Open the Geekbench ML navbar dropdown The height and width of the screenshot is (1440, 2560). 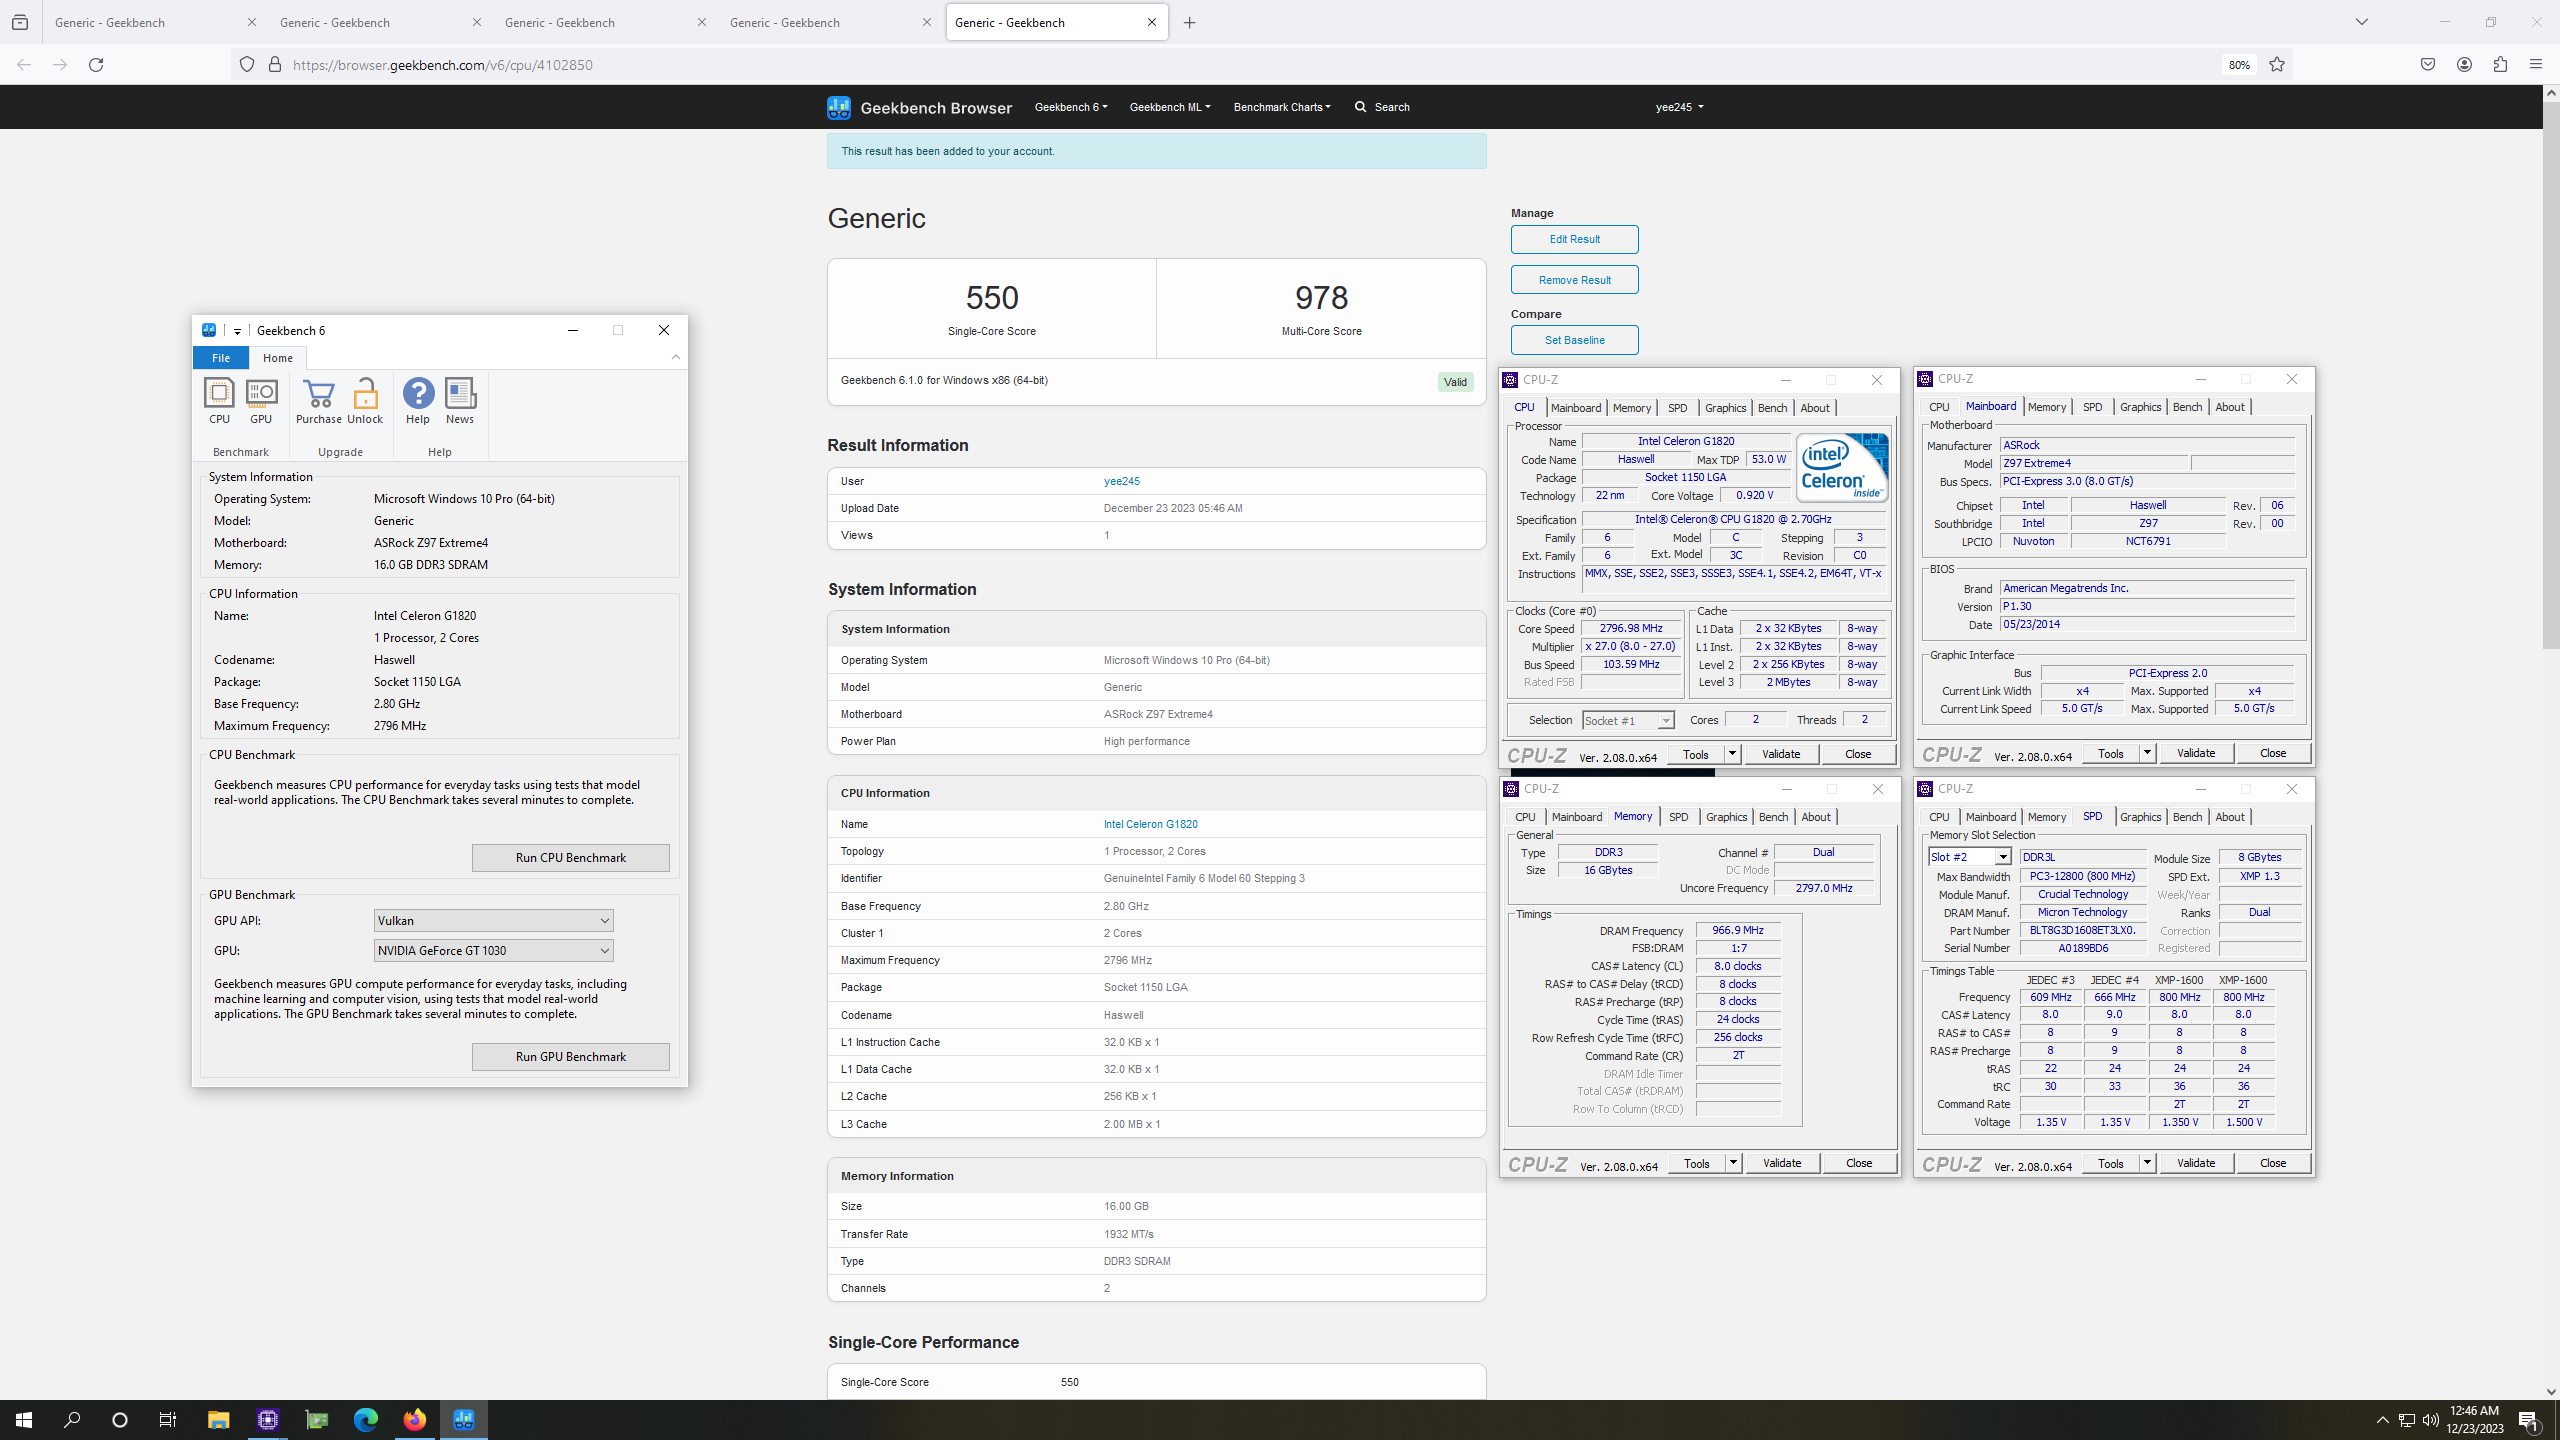pyautogui.click(x=1170, y=107)
